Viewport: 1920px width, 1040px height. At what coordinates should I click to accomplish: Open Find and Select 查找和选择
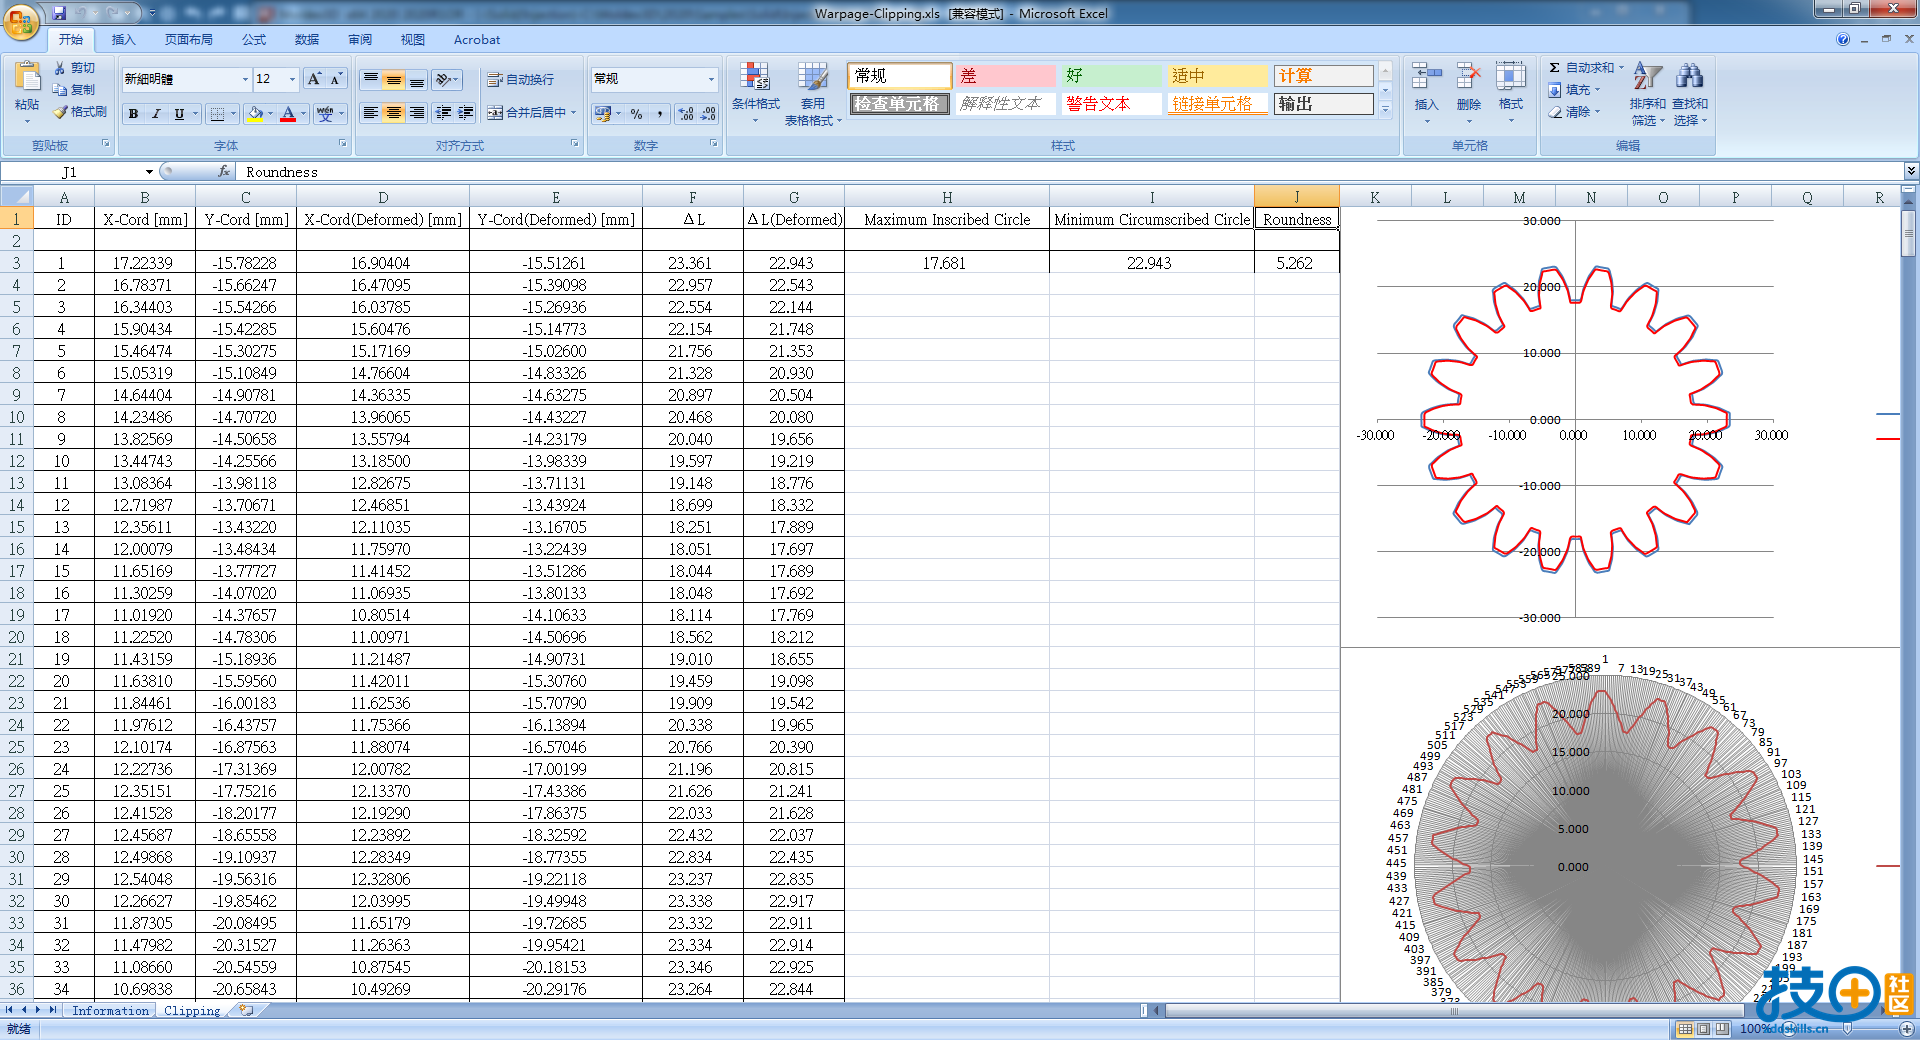coord(1690,93)
